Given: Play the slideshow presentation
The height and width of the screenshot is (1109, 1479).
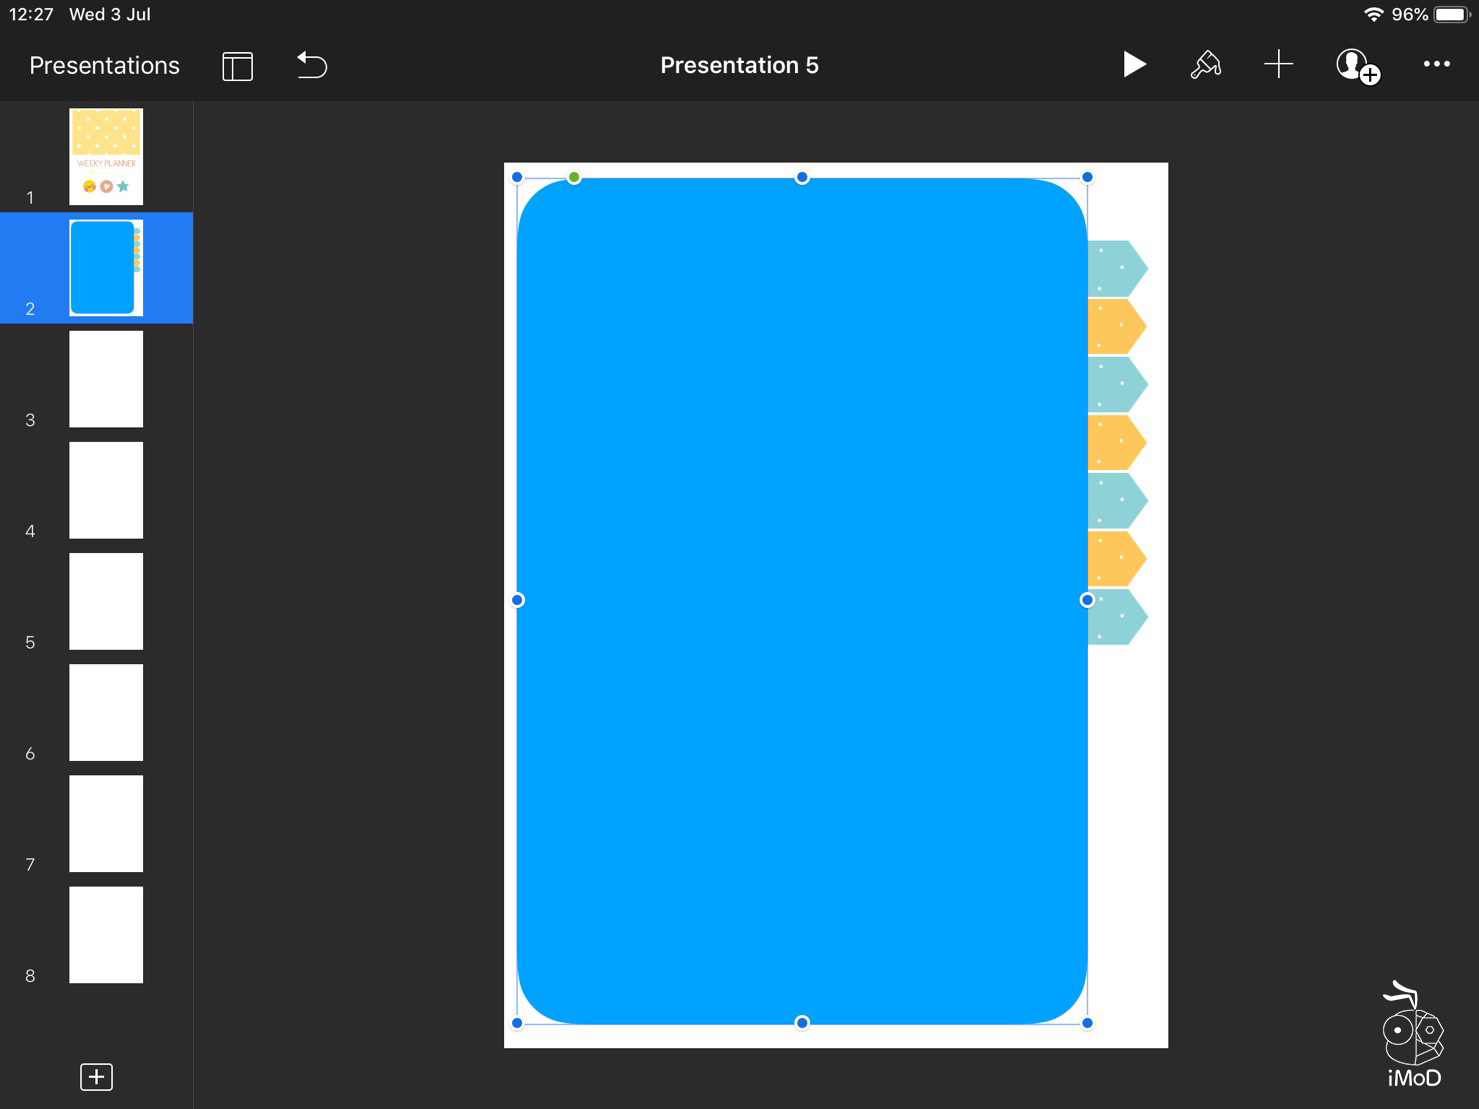Looking at the screenshot, I should pyautogui.click(x=1133, y=65).
